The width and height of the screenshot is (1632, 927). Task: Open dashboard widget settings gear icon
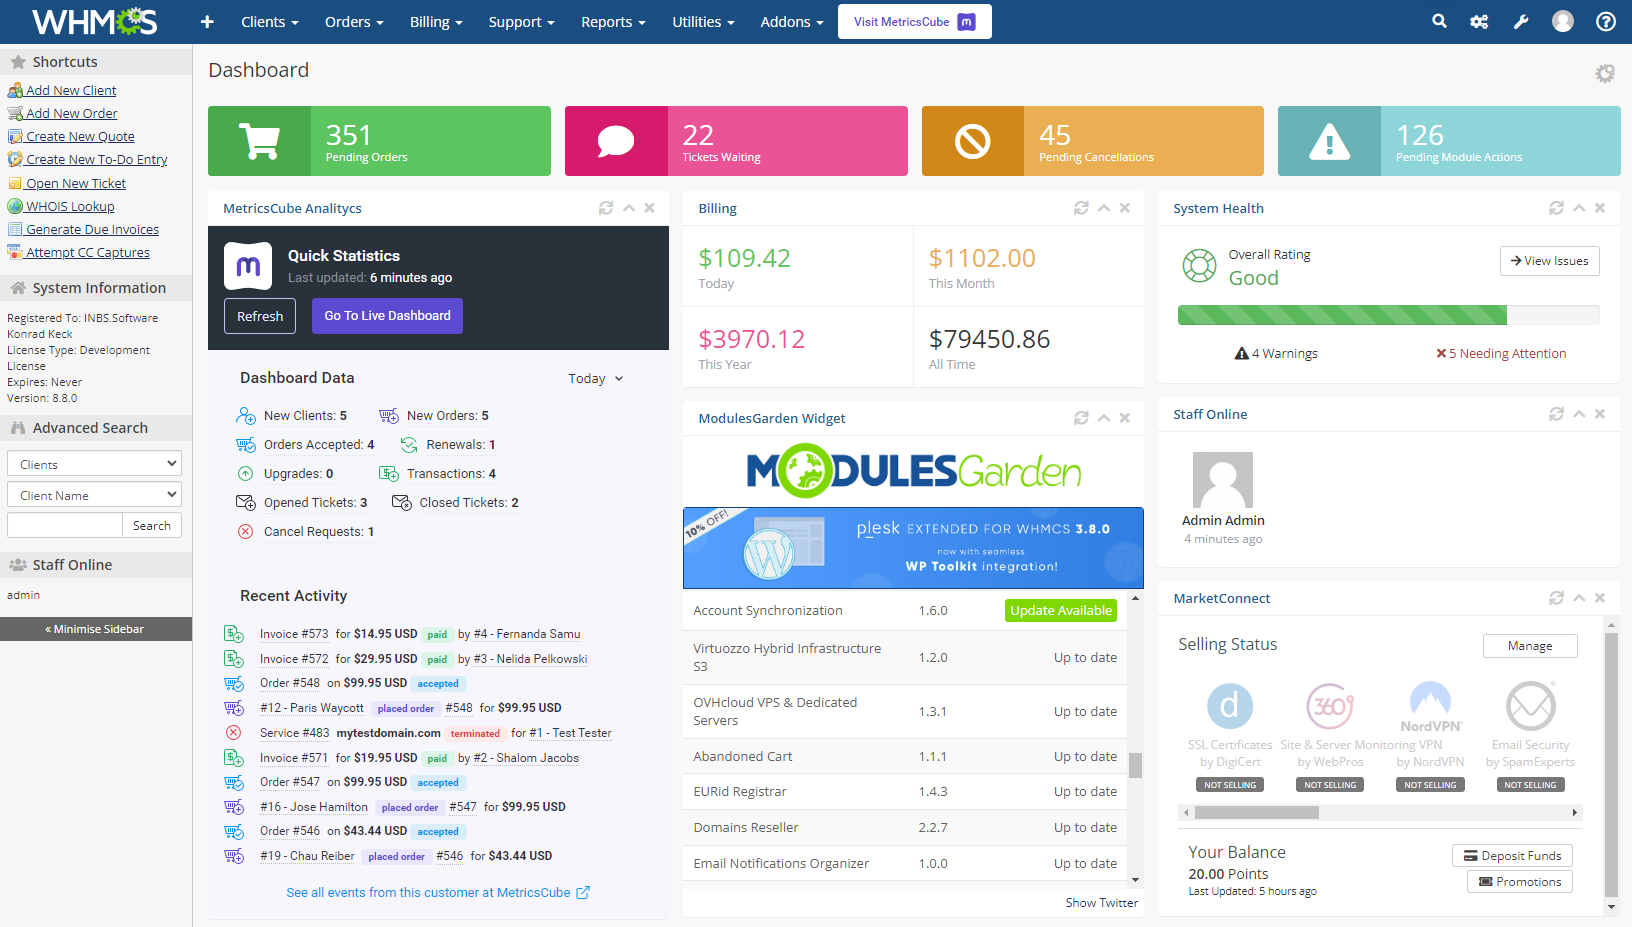click(x=1605, y=73)
